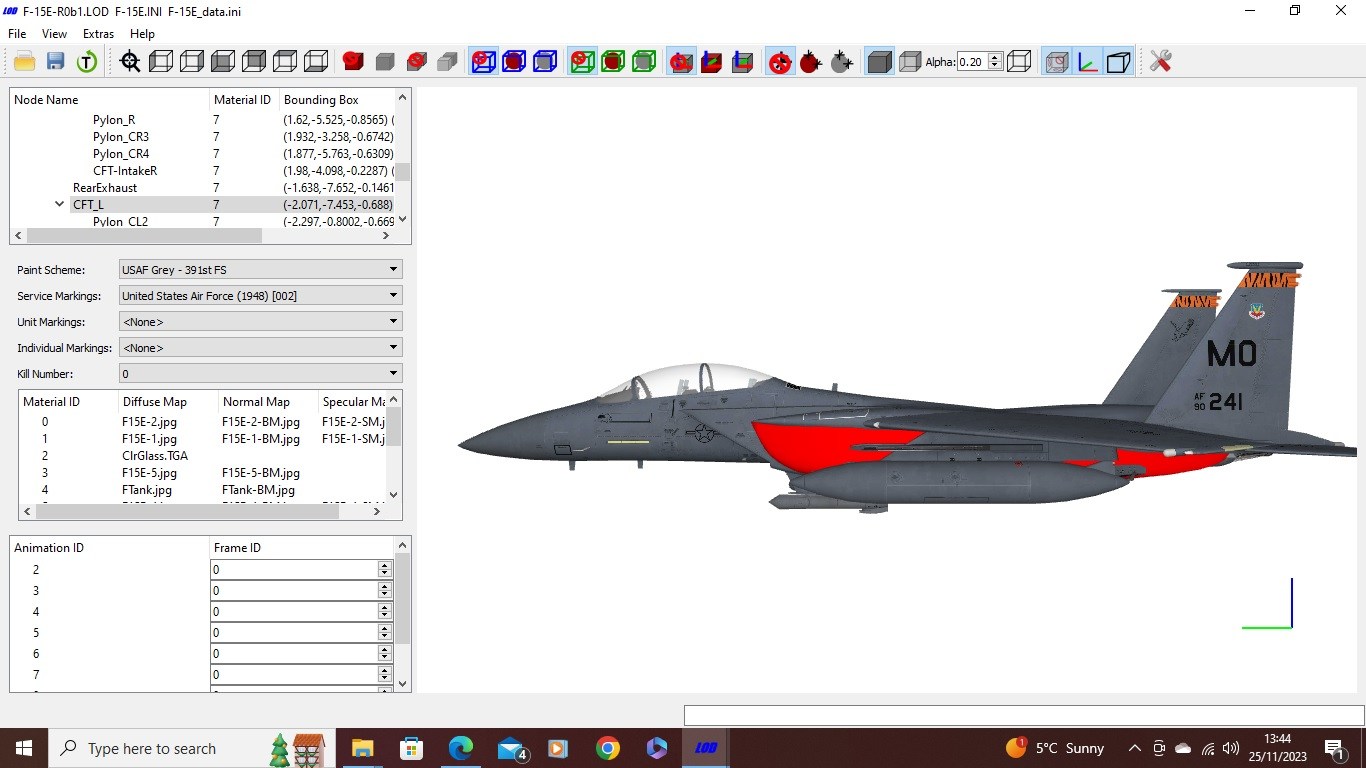
Task: Toggle the prohibition sign with sparkle lighting icon
Action: coord(780,62)
